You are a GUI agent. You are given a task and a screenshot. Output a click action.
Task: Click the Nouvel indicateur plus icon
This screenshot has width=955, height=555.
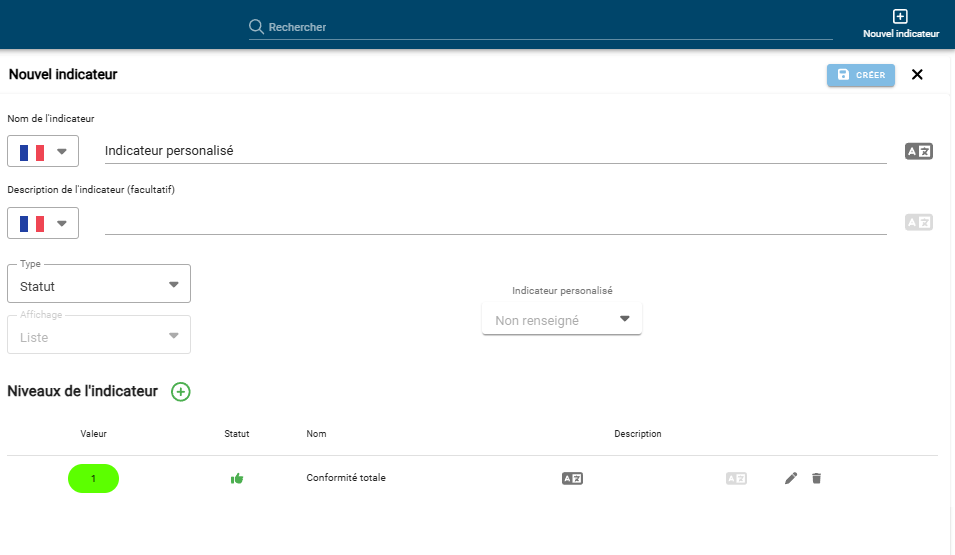(x=900, y=17)
